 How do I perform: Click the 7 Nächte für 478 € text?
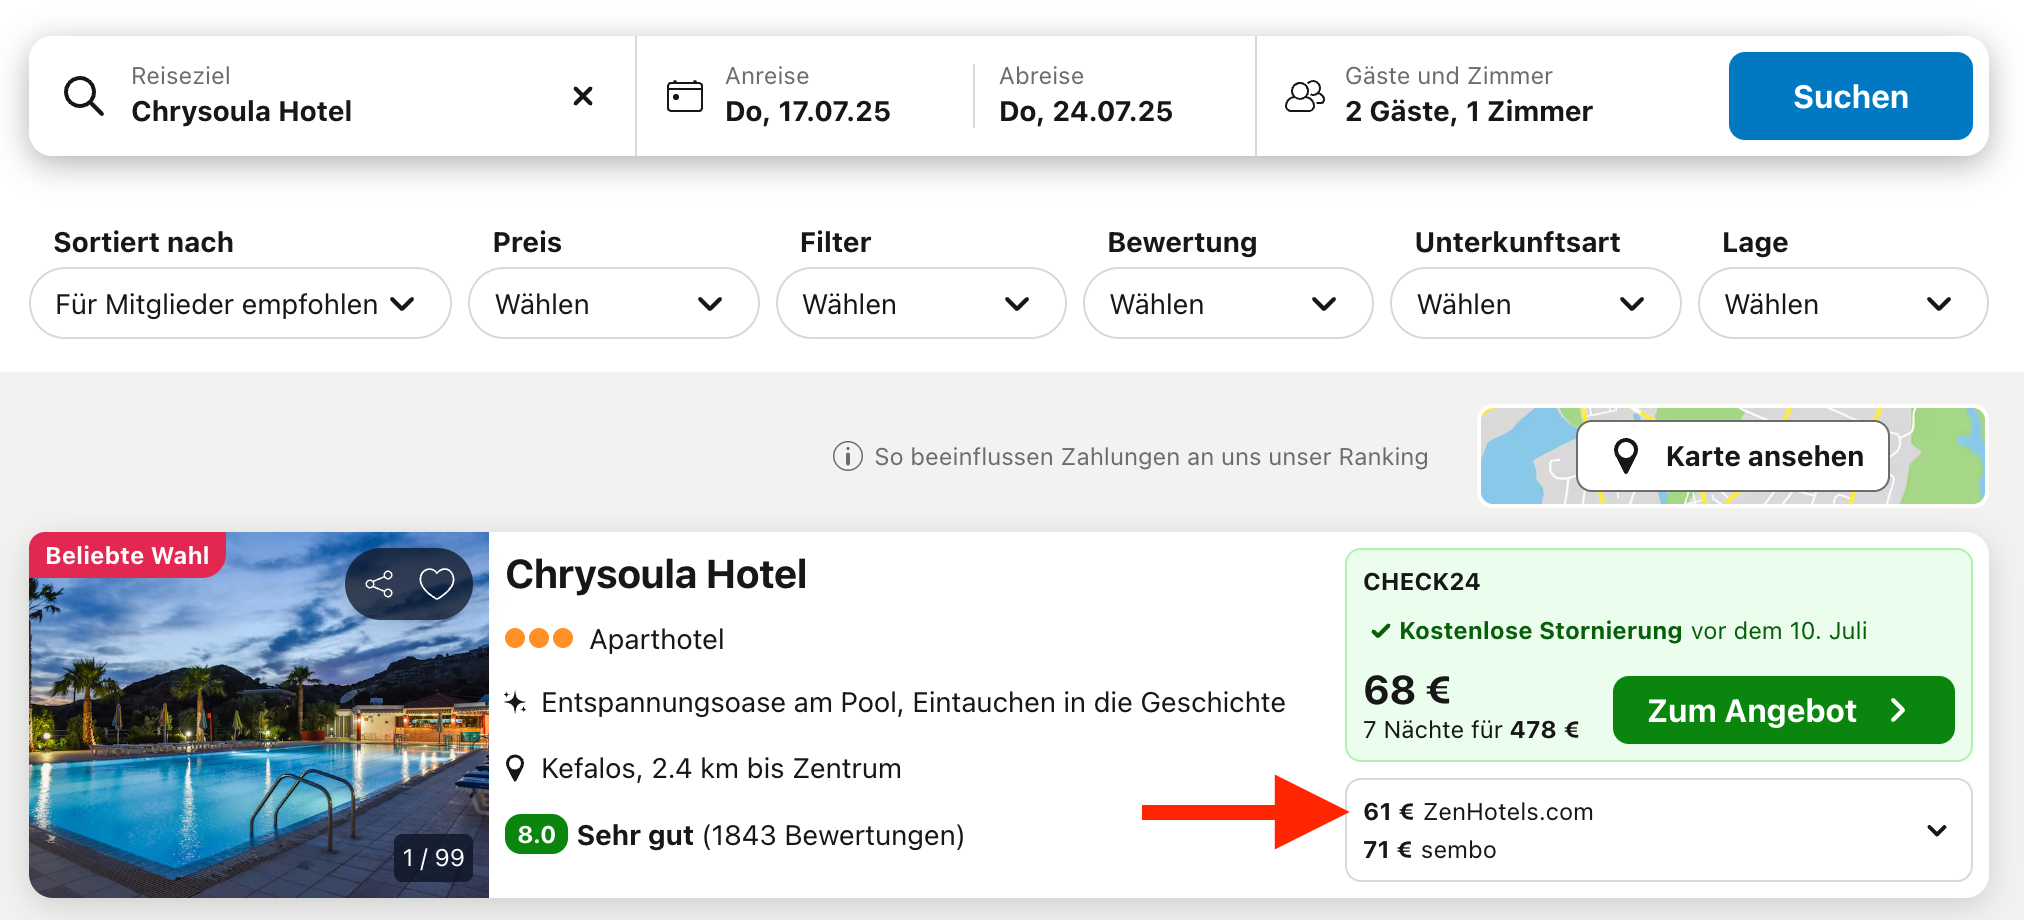point(1471,729)
